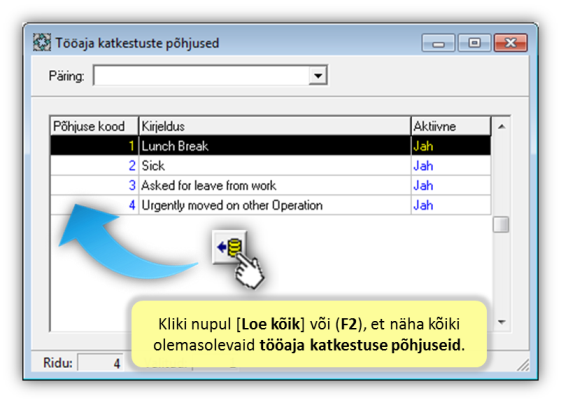Open the Päring dropdown arrow

tap(318, 76)
